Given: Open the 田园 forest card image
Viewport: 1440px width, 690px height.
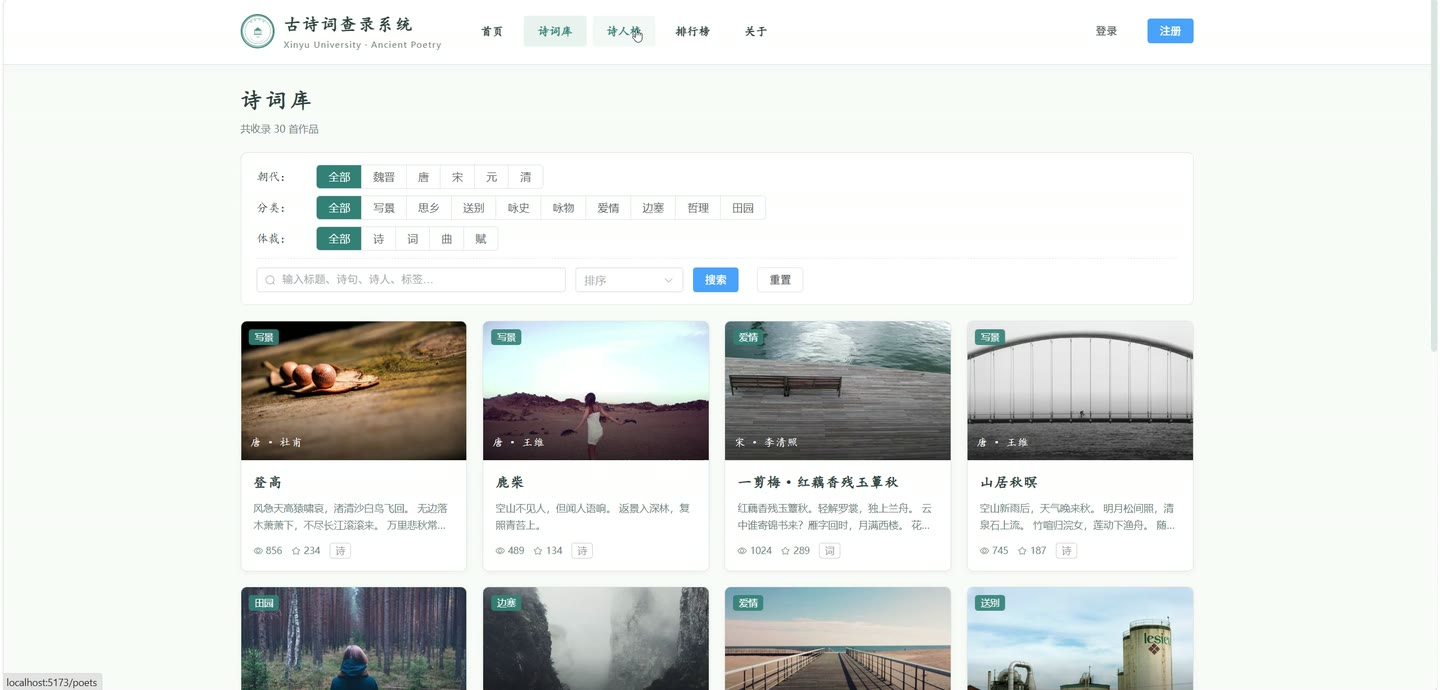Looking at the screenshot, I should pyautogui.click(x=354, y=638).
